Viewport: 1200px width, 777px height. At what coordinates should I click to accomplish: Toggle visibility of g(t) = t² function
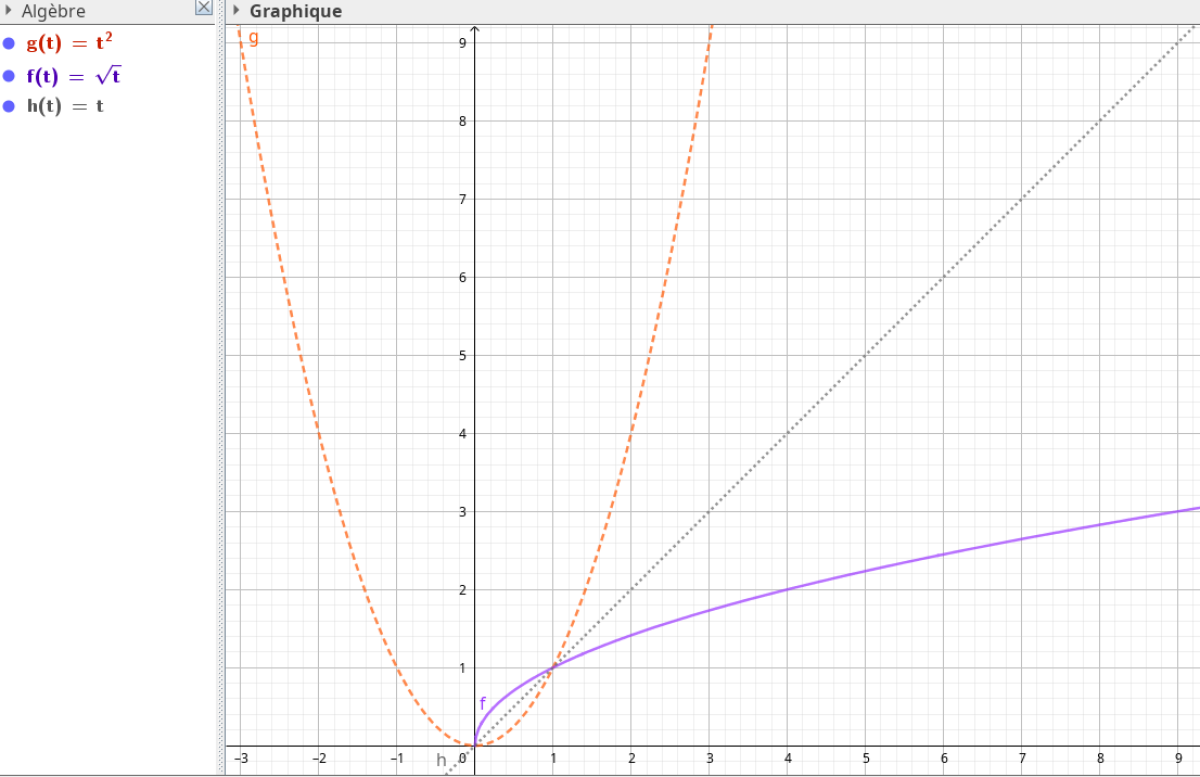[x=9, y=43]
